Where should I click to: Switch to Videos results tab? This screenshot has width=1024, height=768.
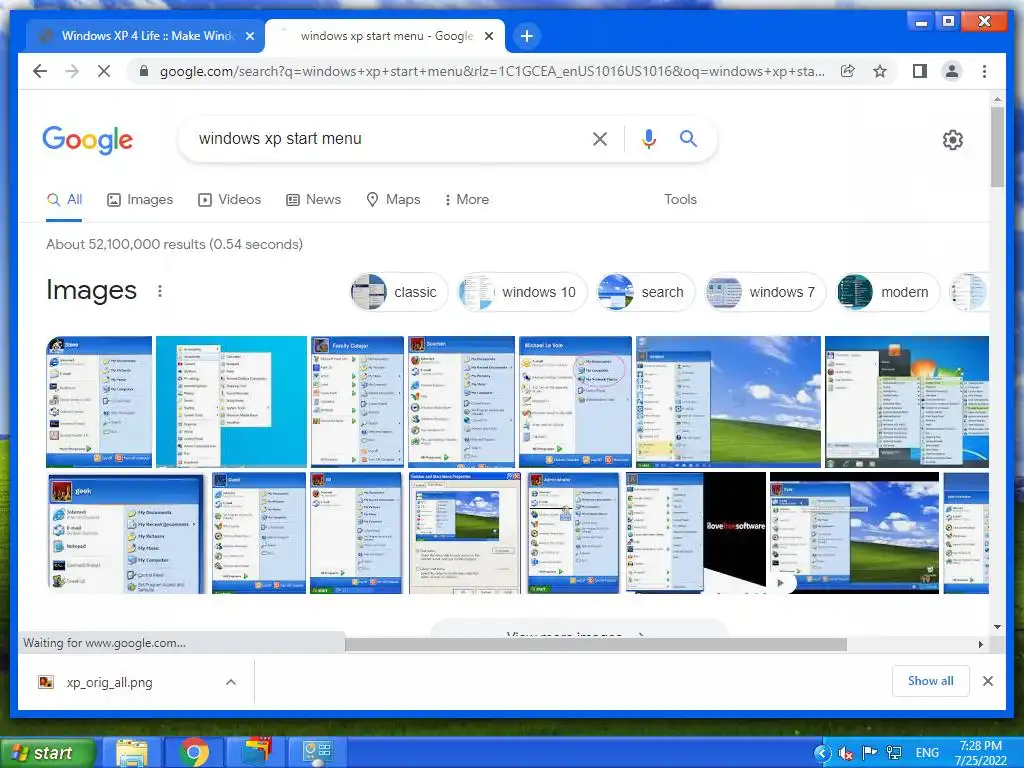coord(230,199)
